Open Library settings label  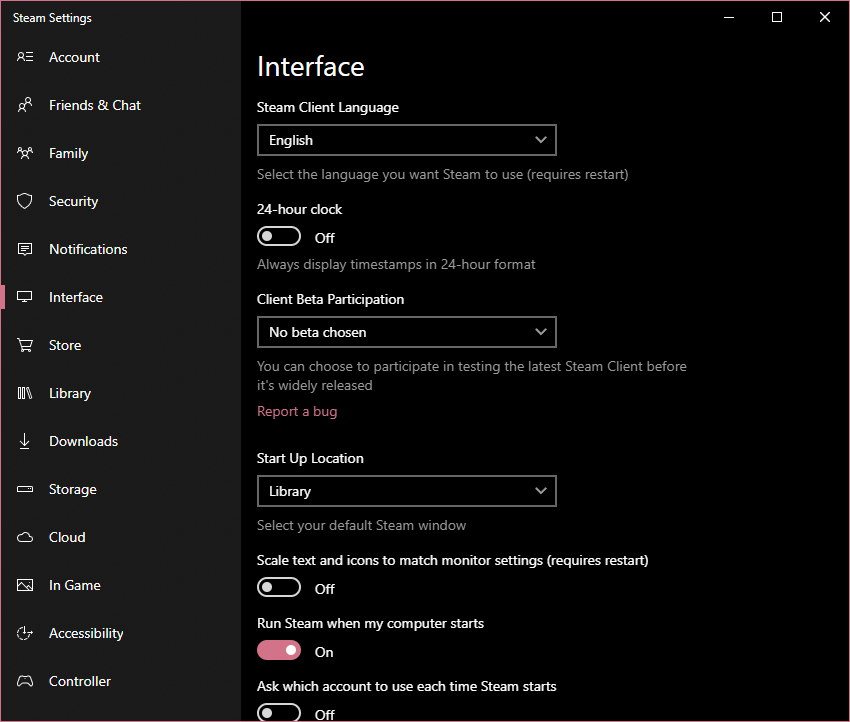(x=70, y=394)
